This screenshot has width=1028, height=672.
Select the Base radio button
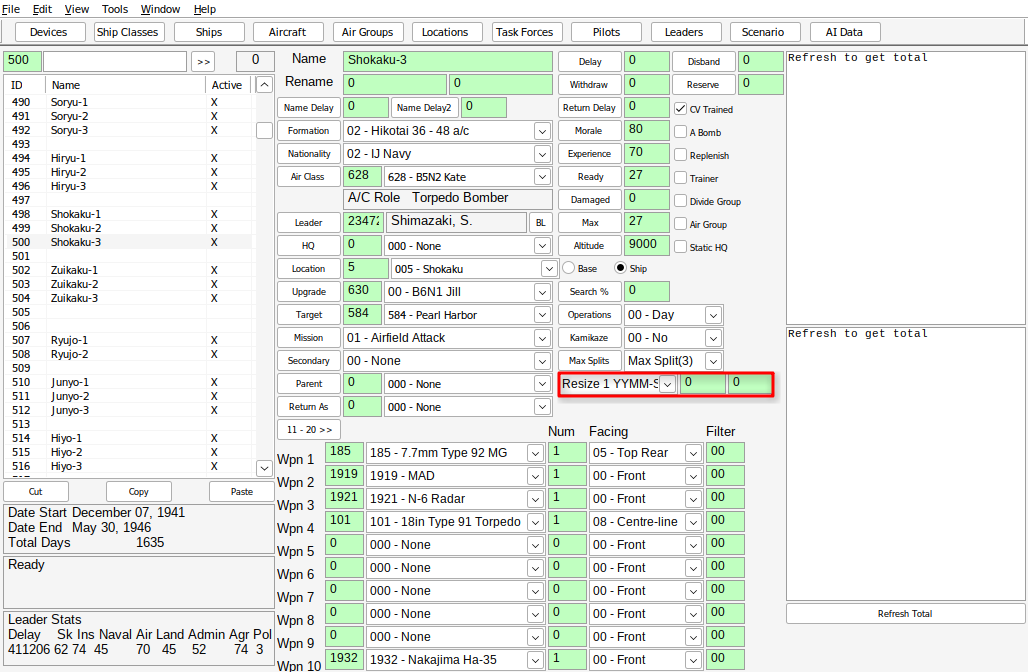[x=568, y=268]
